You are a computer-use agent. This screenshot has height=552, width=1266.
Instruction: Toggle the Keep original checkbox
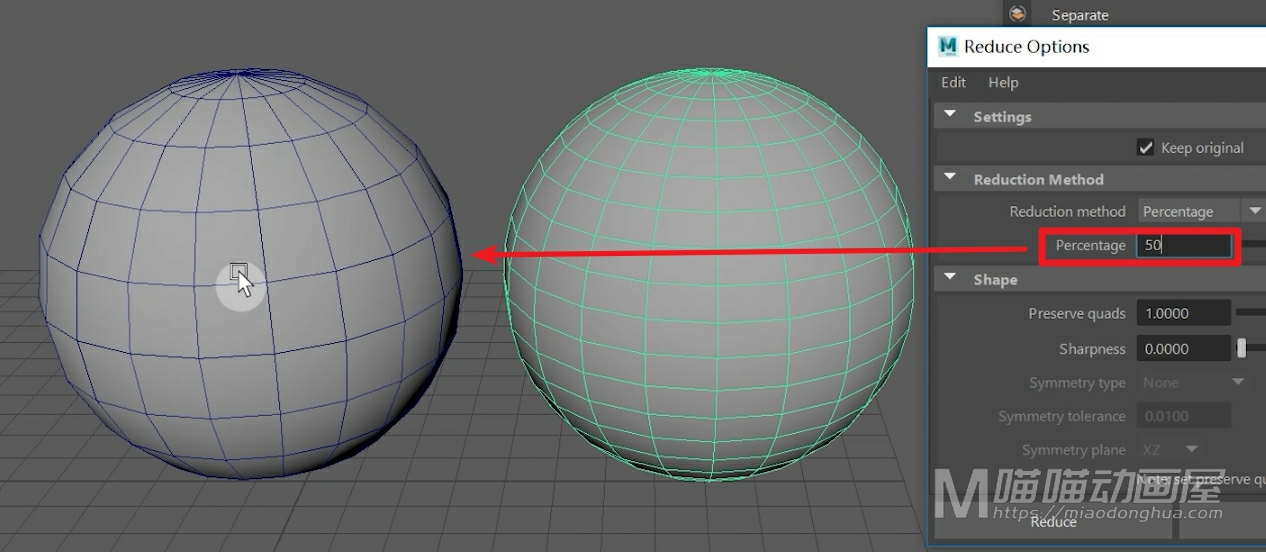point(1146,147)
